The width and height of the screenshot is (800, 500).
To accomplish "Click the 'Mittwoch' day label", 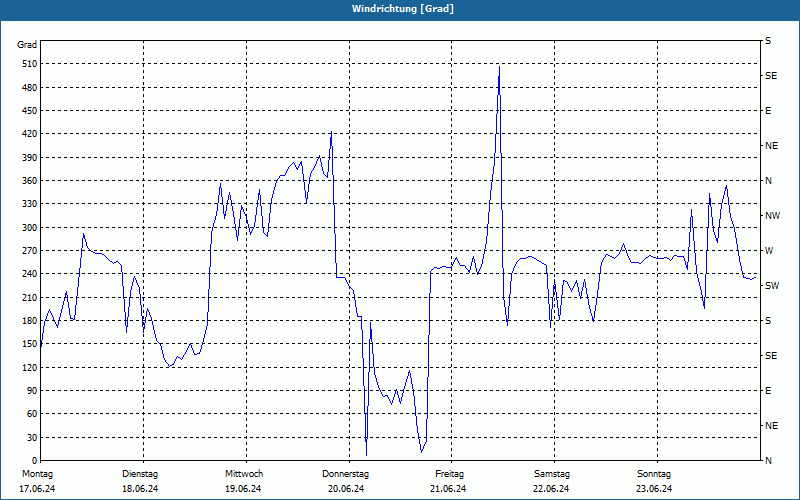I will click(x=244, y=474).
